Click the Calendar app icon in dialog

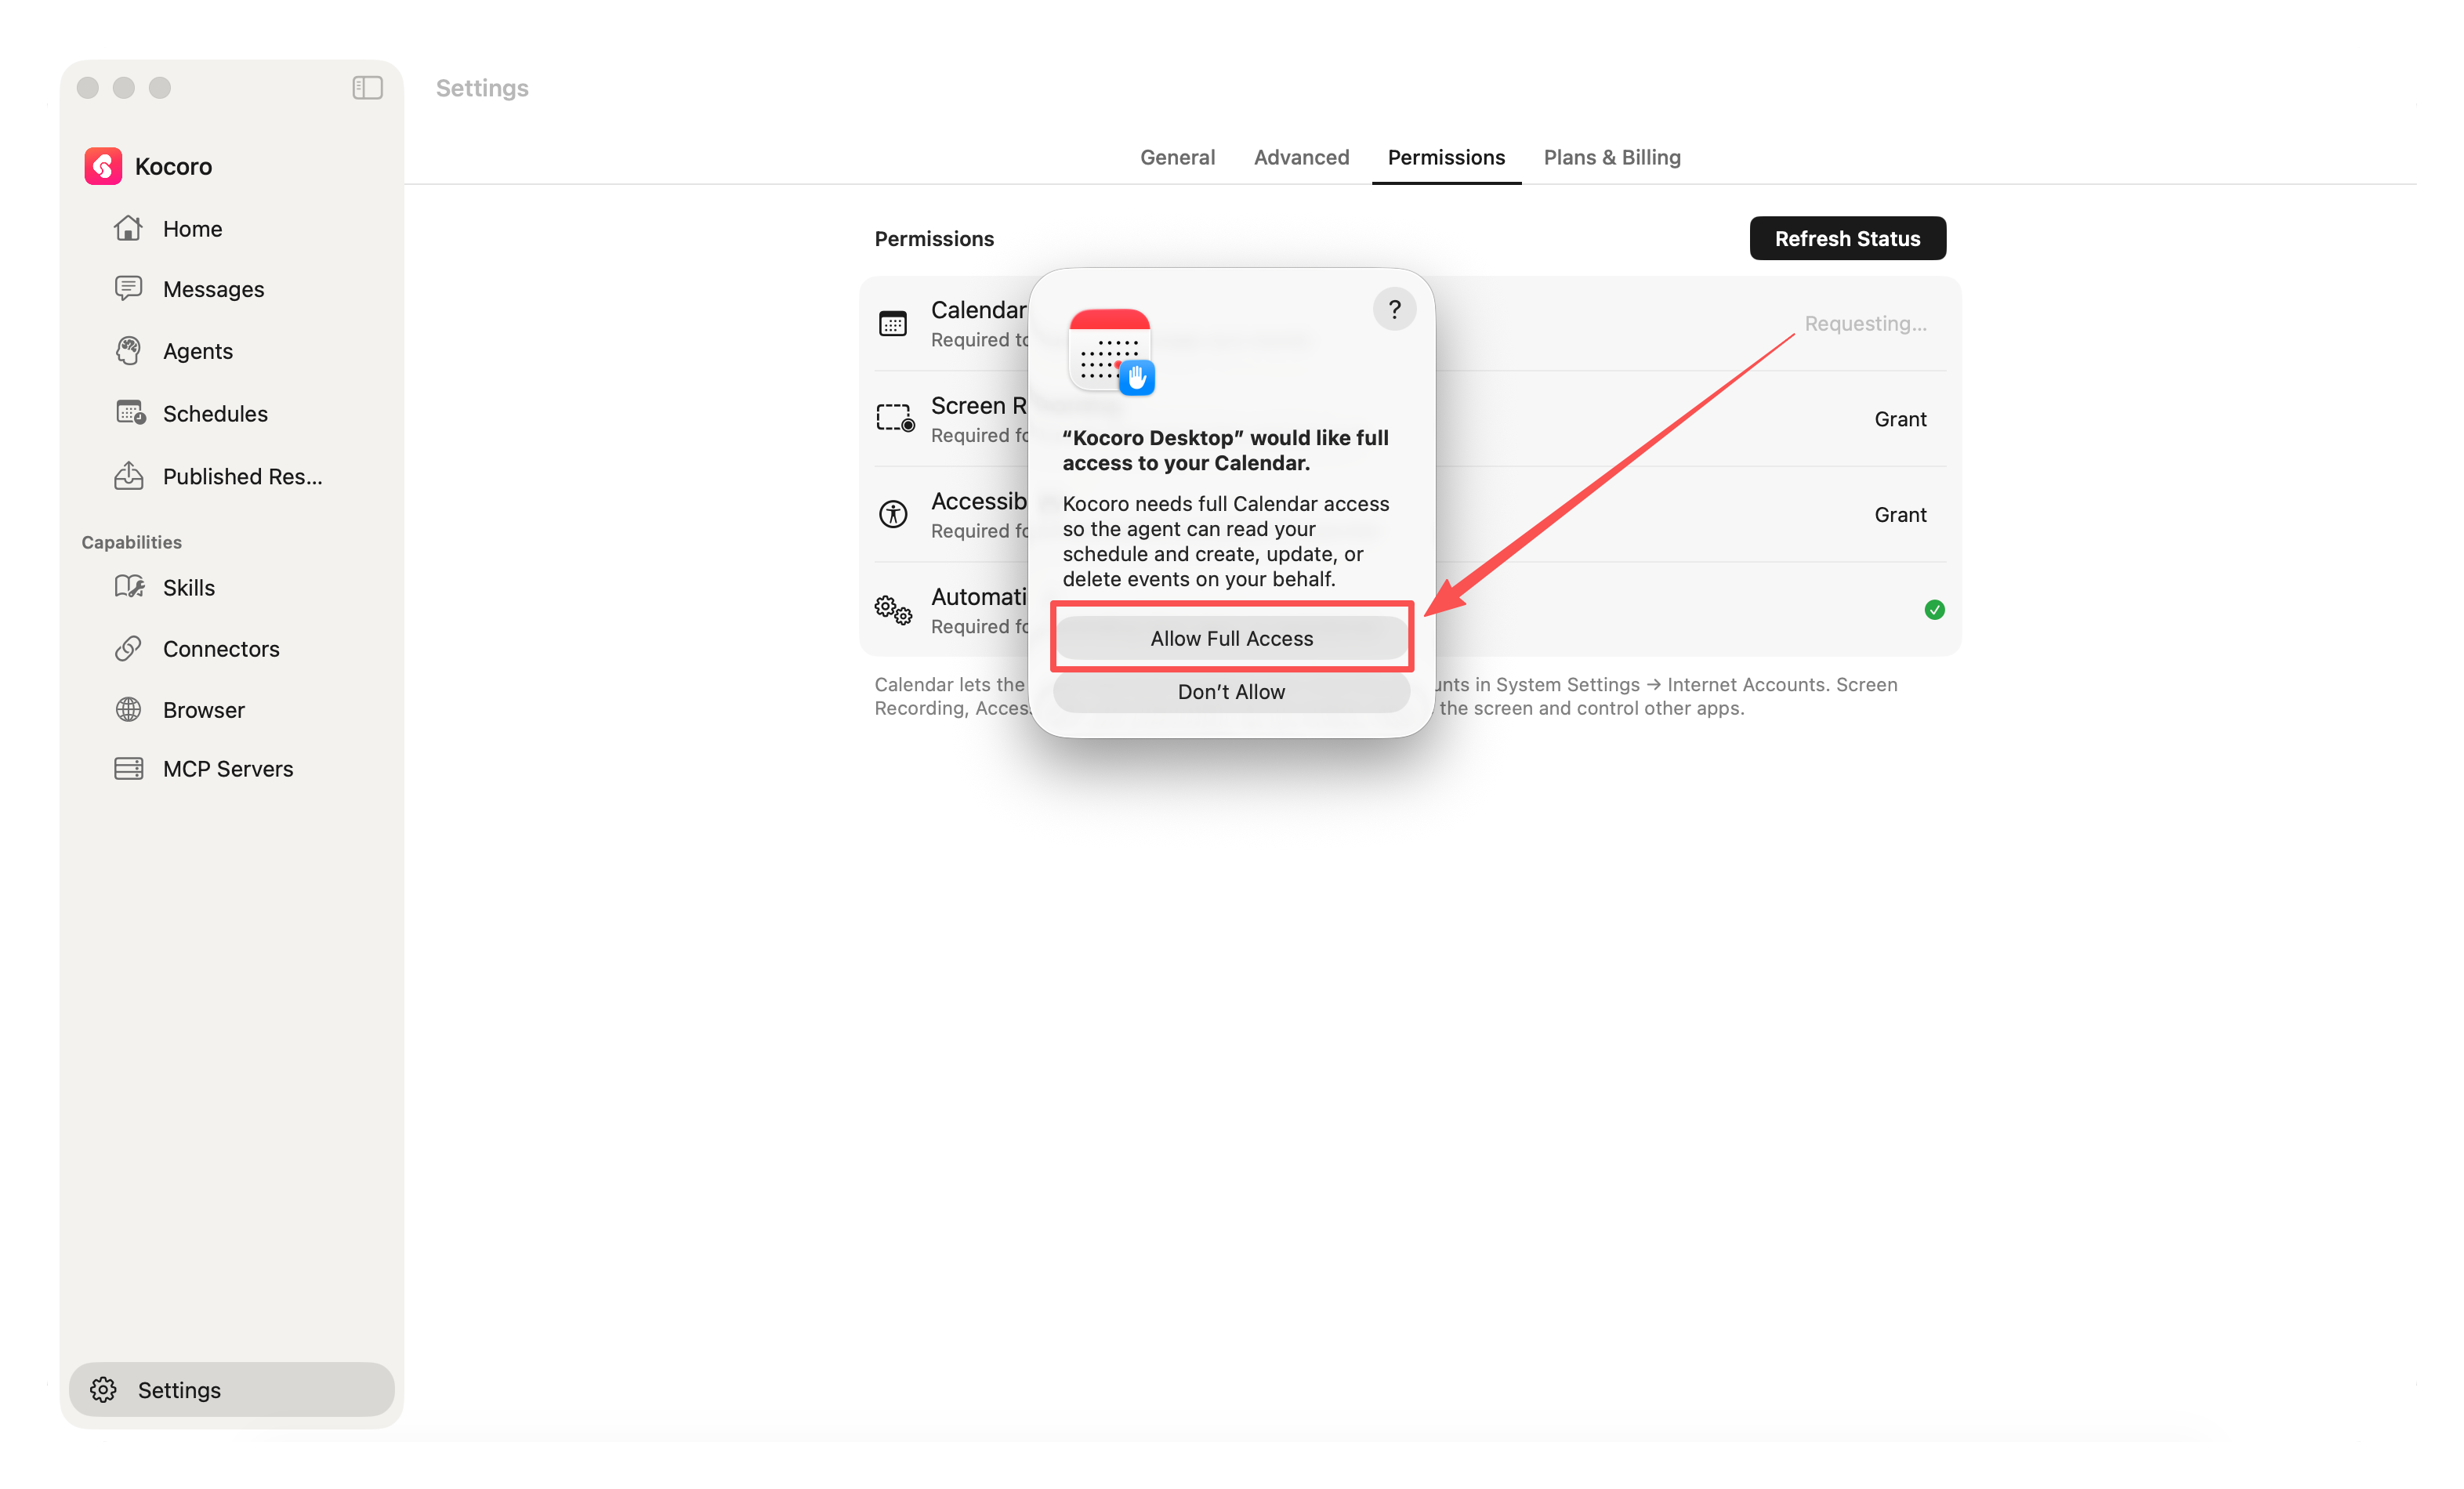1110,351
